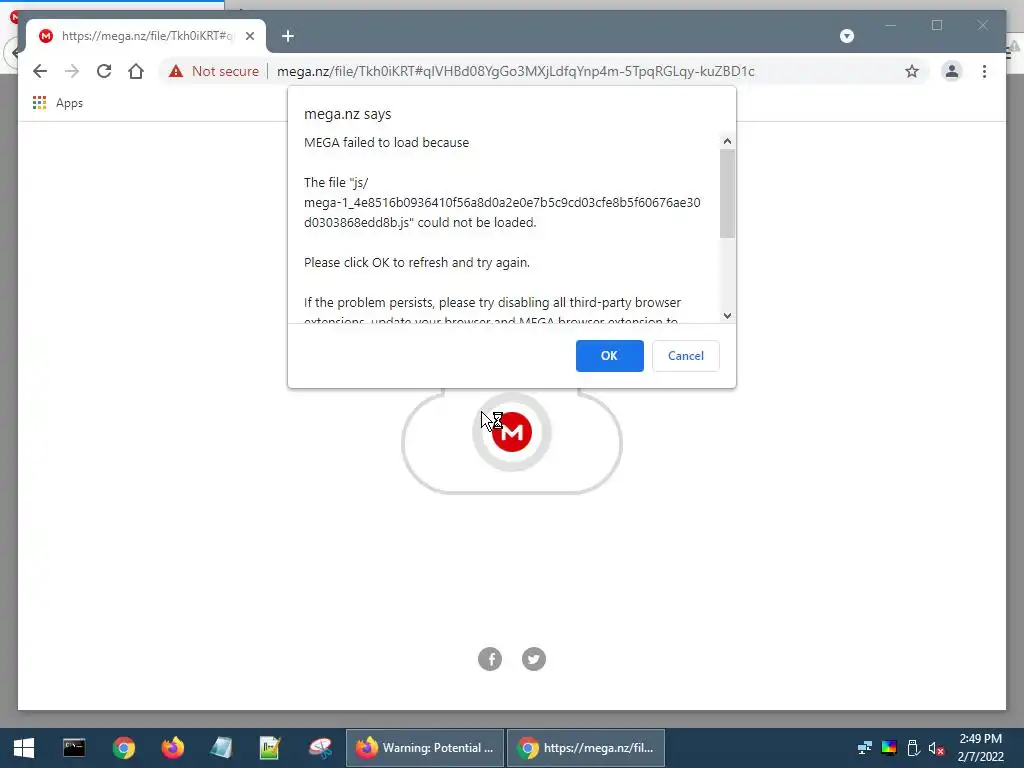Open Chrome's three-dot menu
Image resolution: width=1024 pixels, height=768 pixels.
[x=984, y=71]
